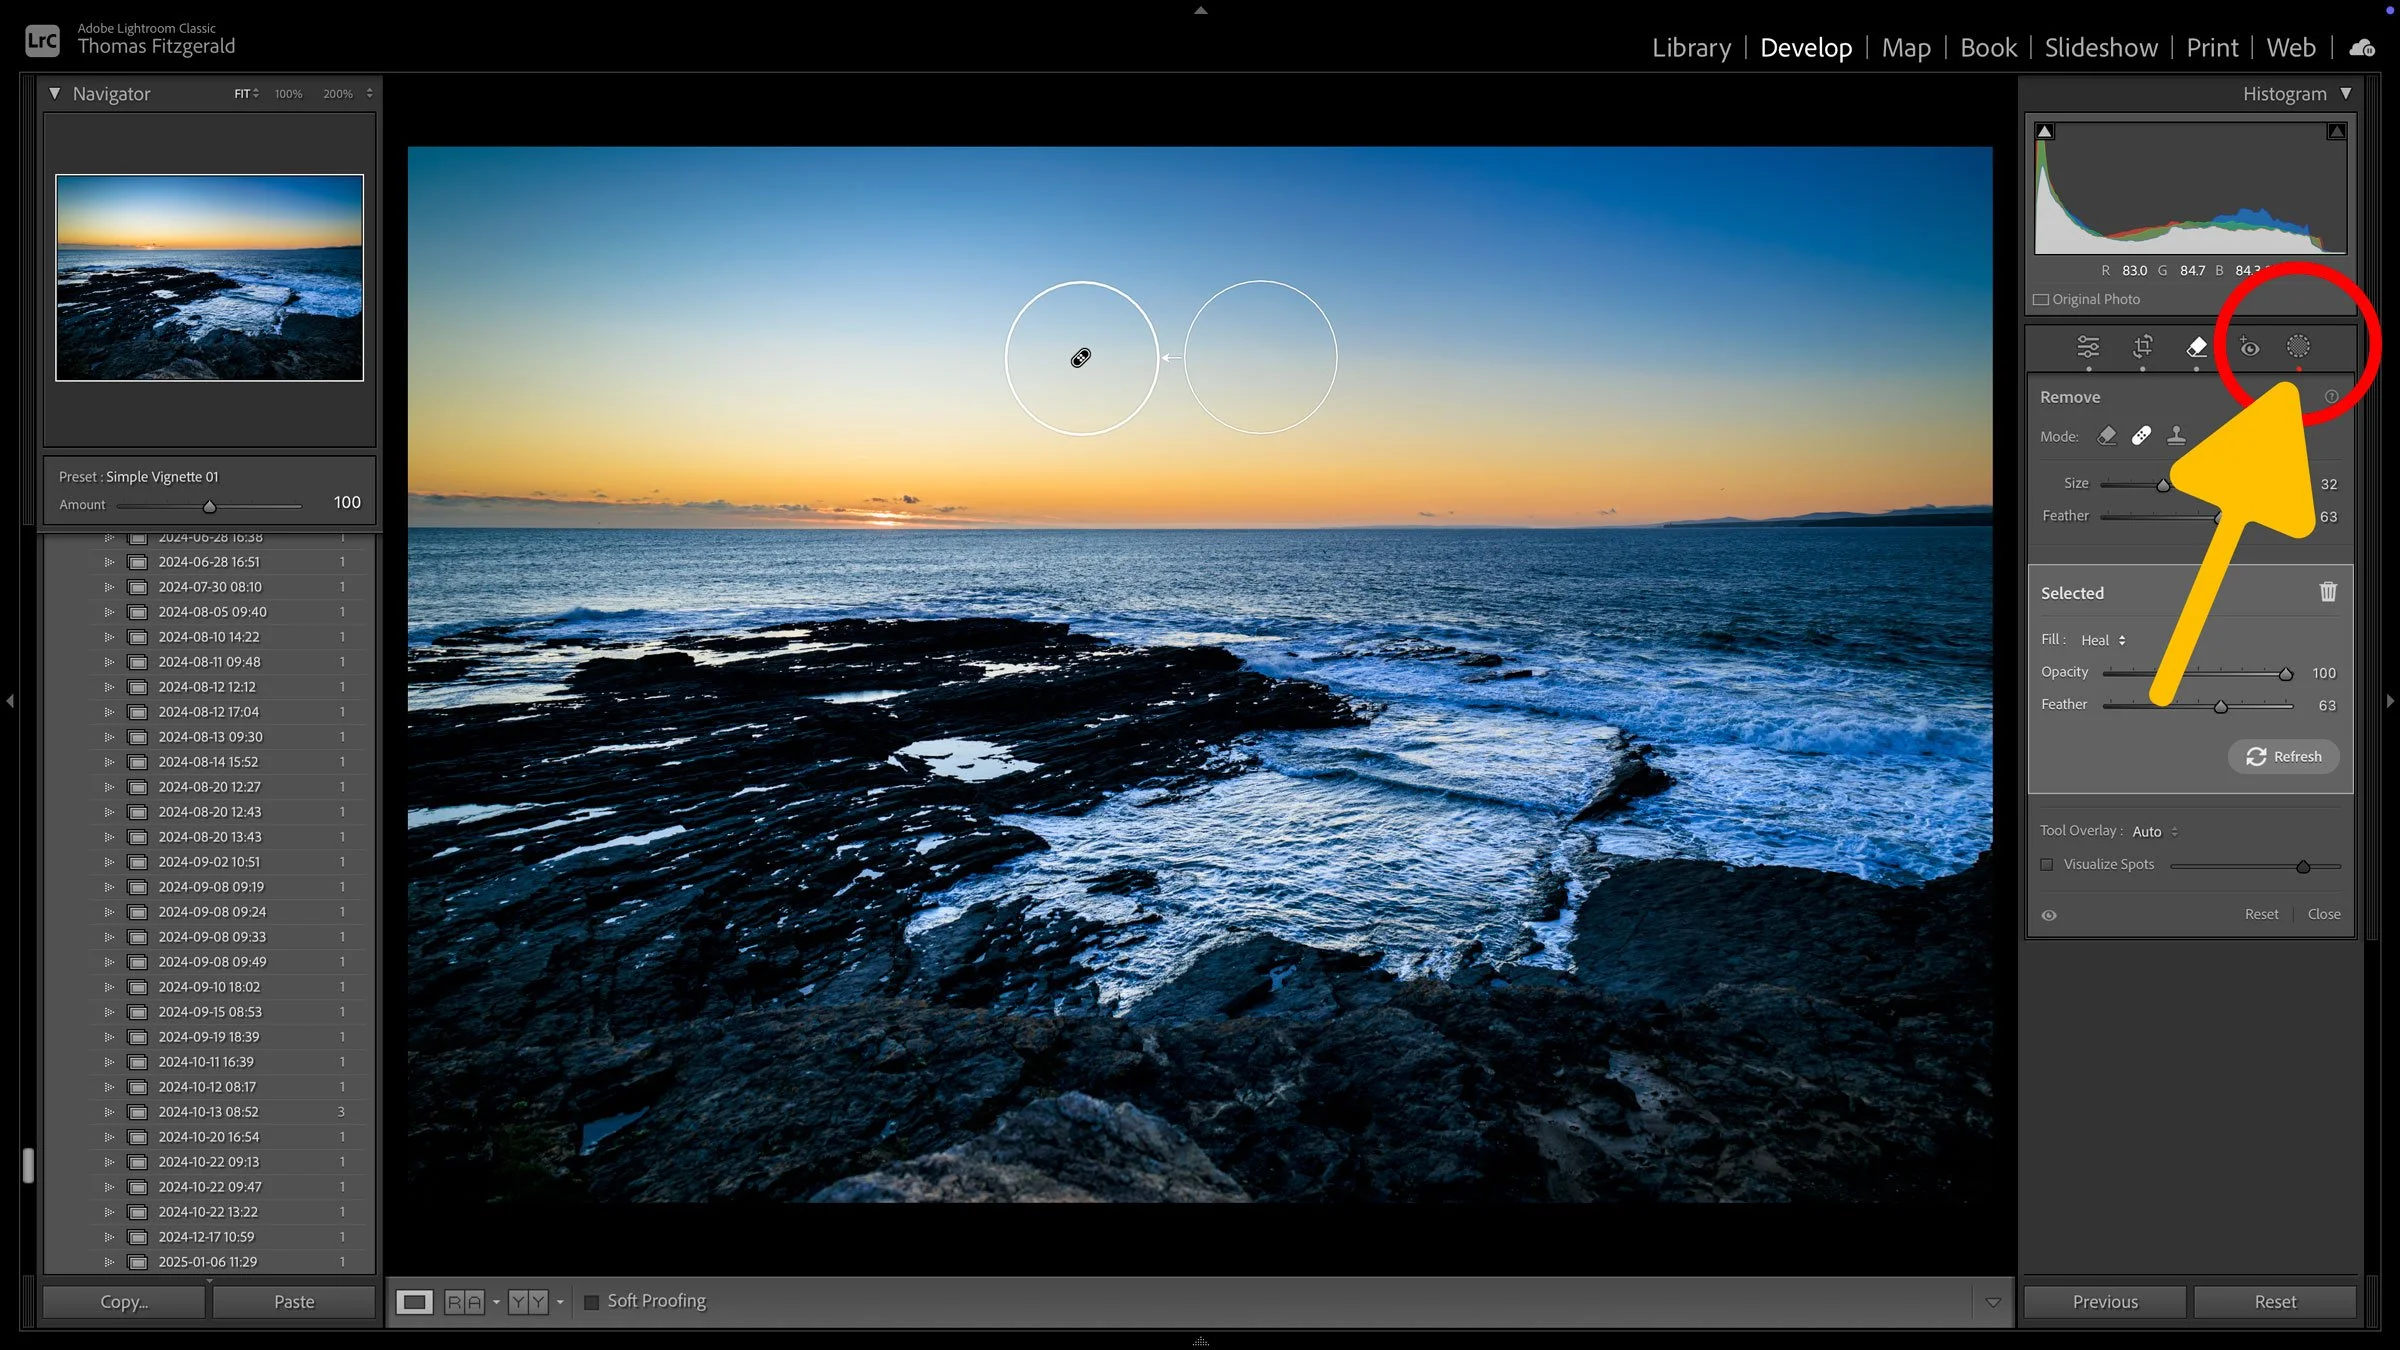Open the Slideshow module
The height and width of the screenshot is (1350, 2400).
[x=2100, y=48]
